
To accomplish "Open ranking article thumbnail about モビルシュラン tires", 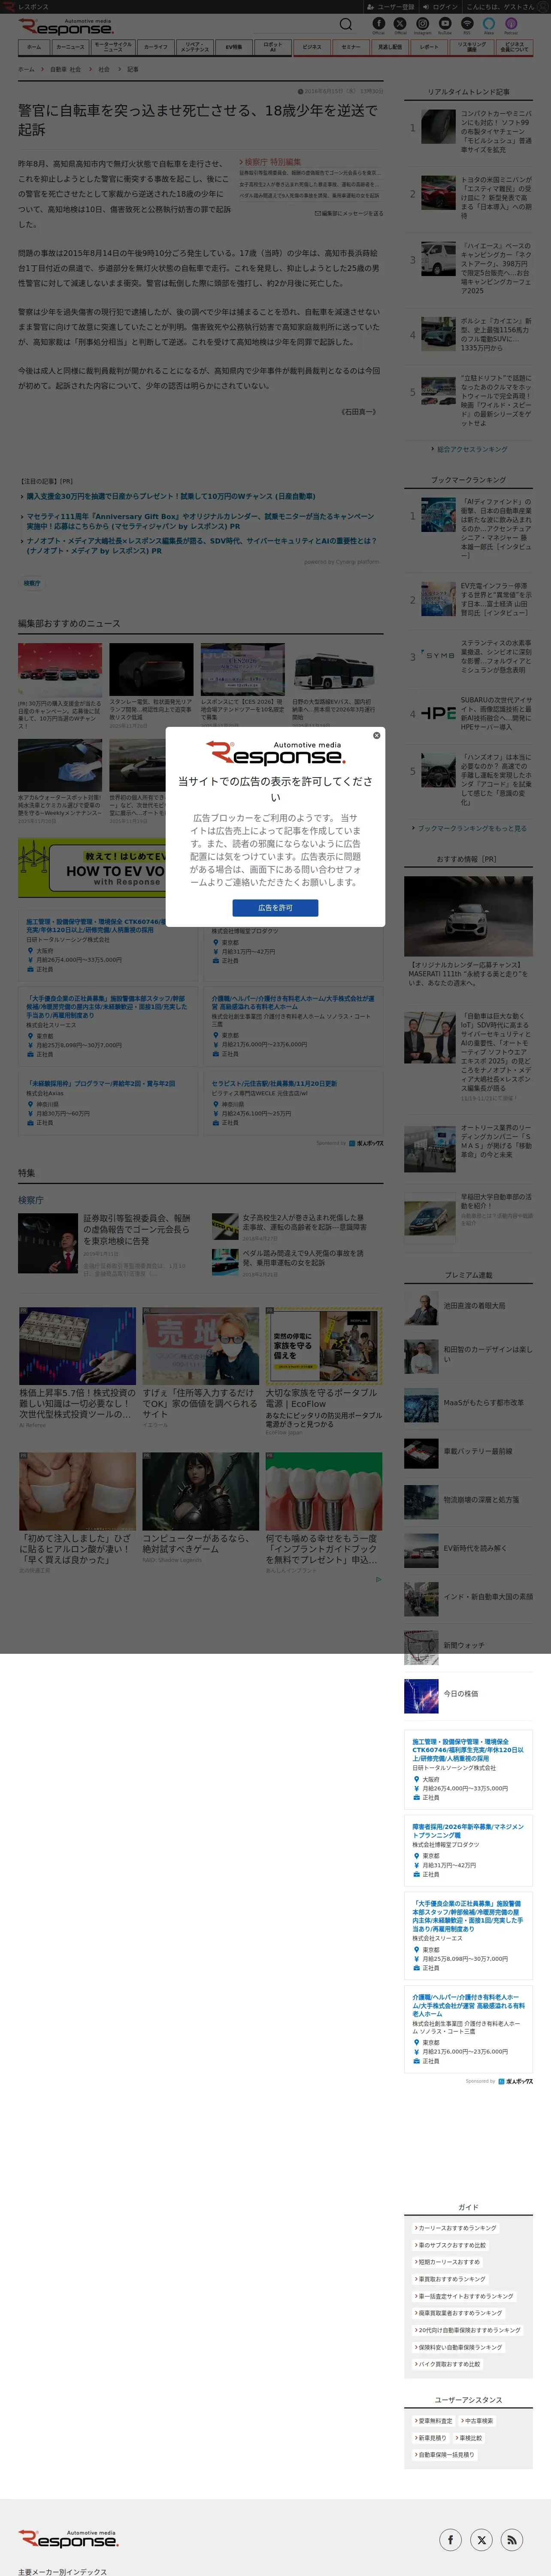I will coord(438,128).
